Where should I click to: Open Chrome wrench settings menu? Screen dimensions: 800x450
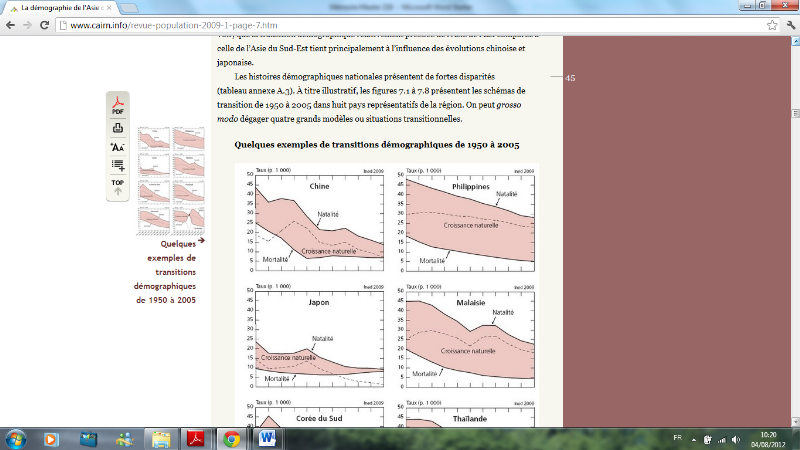pyautogui.click(x=791, y=25)
